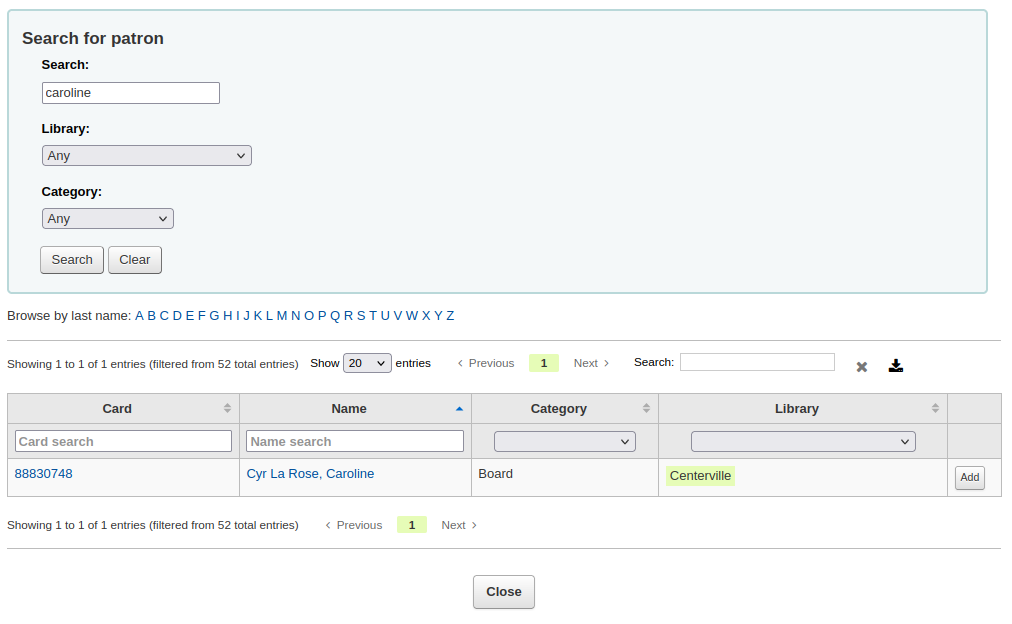The height and width of the screenshot is (624, 1012).
Task: Sort results by Library column
Action: pyautogui.click(x=797, y=408)
